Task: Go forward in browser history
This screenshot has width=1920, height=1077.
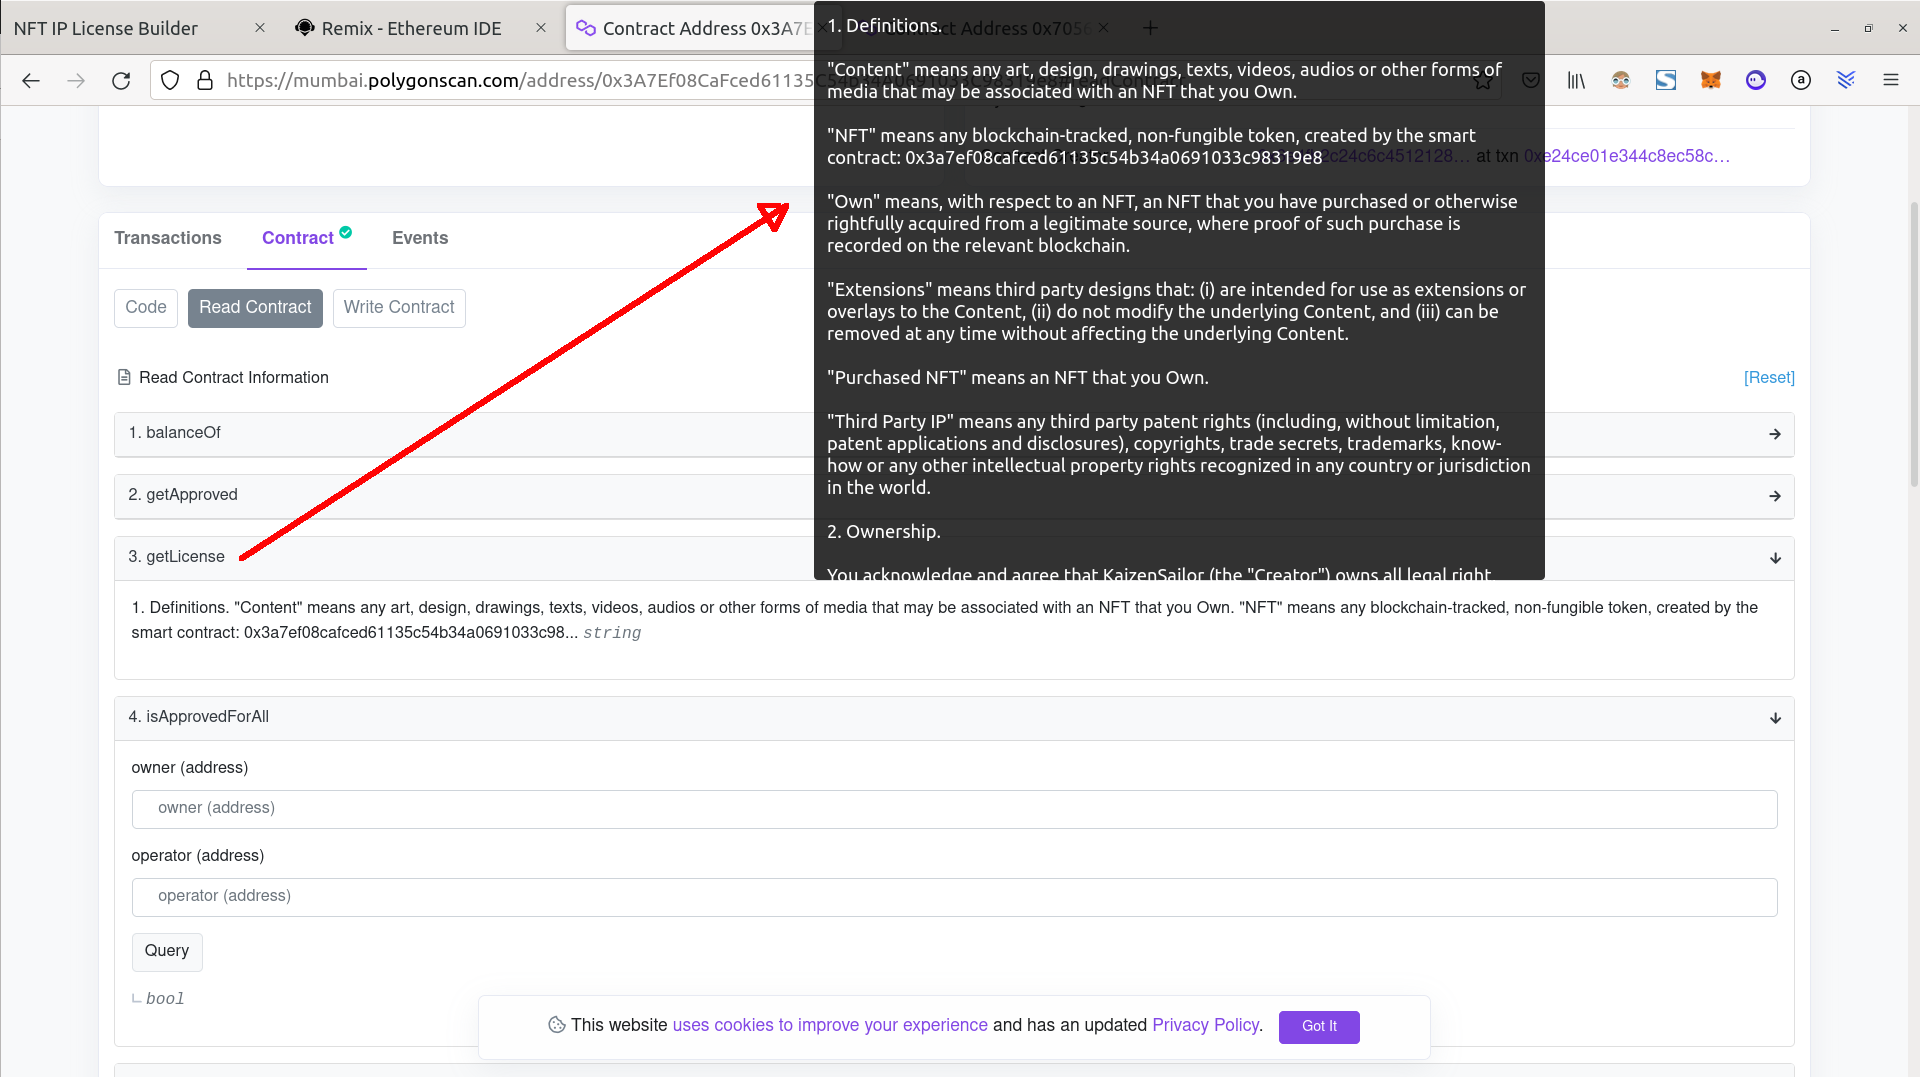Action: pyautogui.click(x=76, y=81)
